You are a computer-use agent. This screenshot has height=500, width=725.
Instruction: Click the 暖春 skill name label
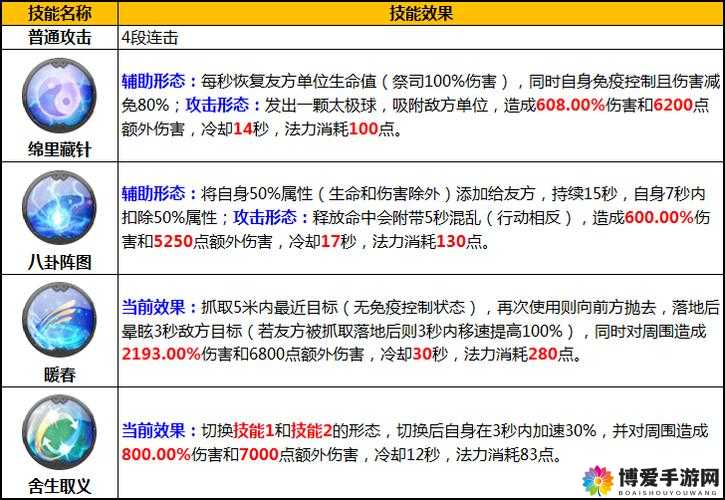point(60,374)
